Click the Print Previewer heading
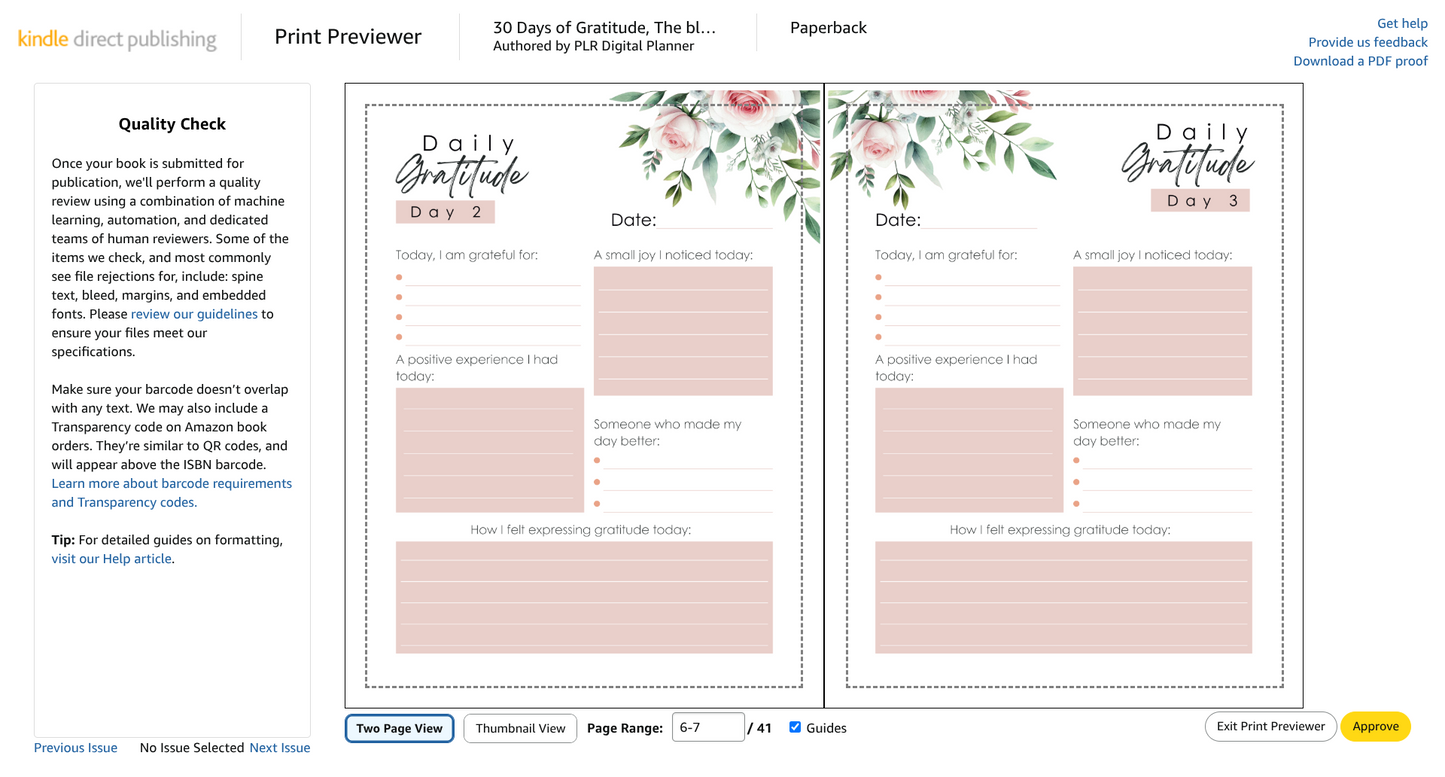Image resolution: width=1445 pixels, height=777 pixels. (x=346, y=36)
